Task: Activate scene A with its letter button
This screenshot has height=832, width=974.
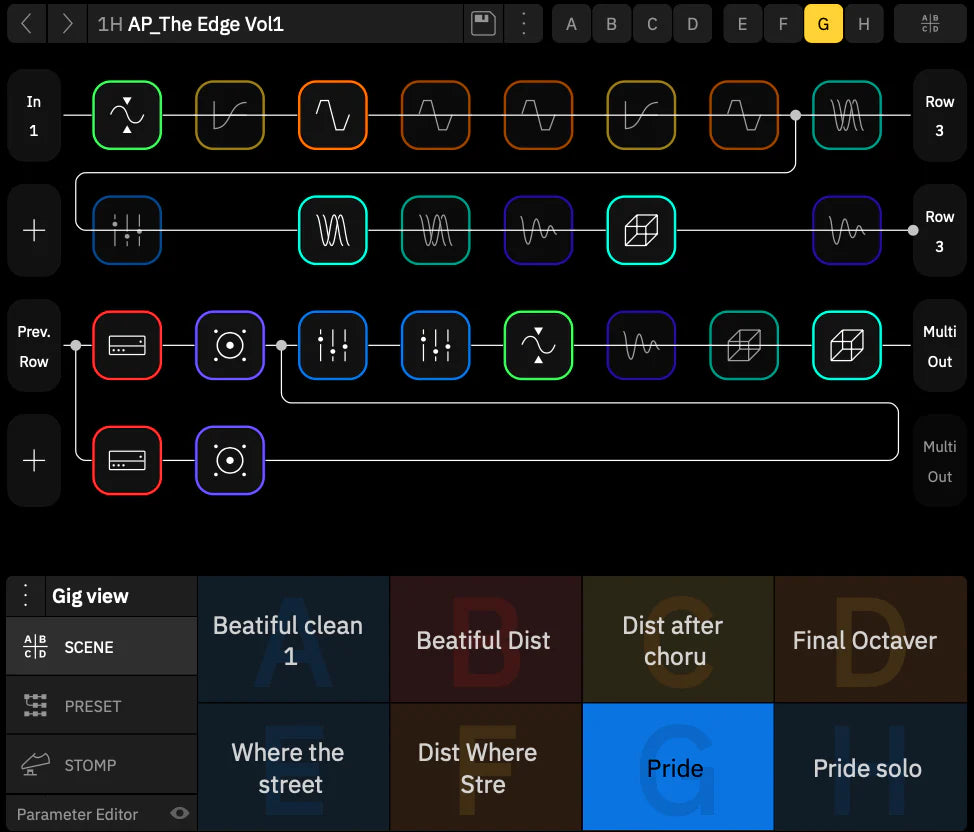Action: (x=571, y=23)
